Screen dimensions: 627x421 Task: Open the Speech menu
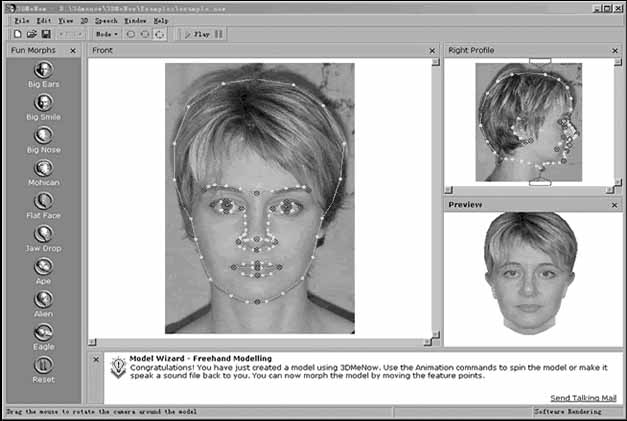click(106, 20)
